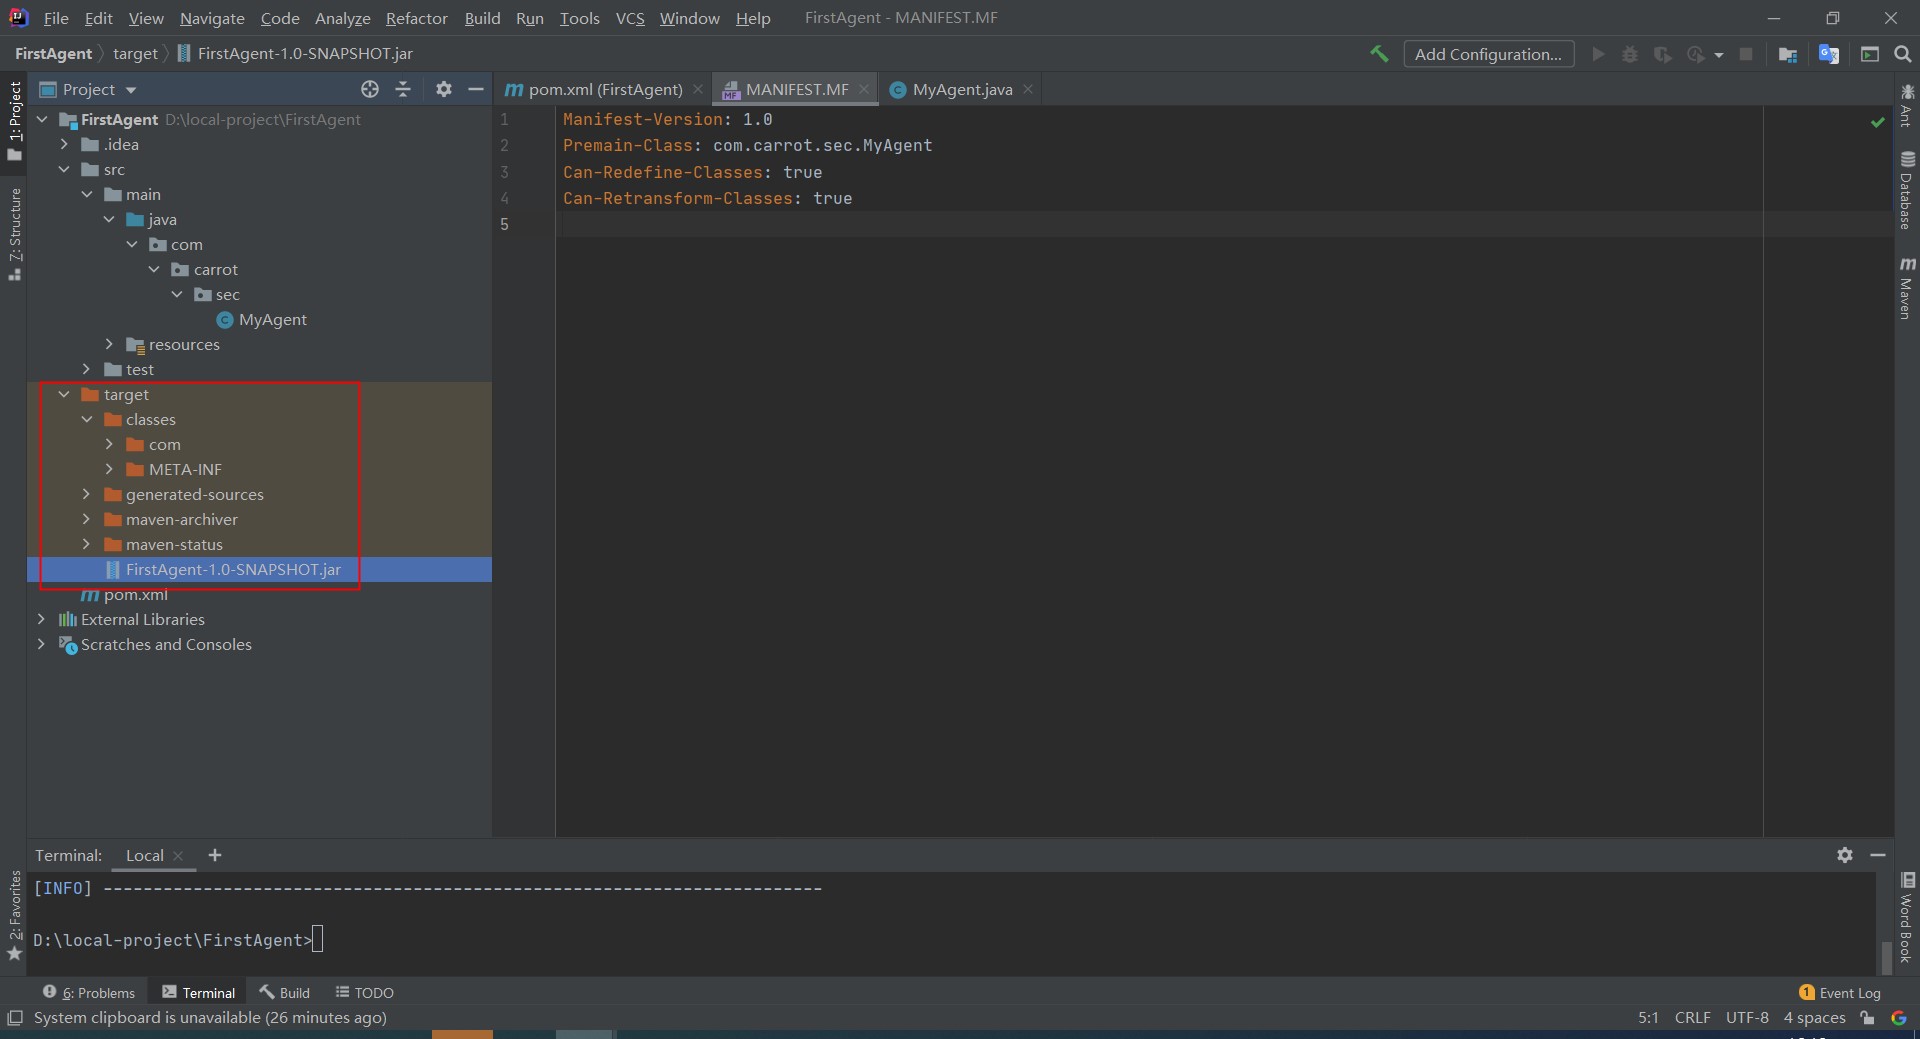Toggle the Structure tool window stripe
The width and height of the screenshot is (1920, 1039).
[x=14, y=233]
